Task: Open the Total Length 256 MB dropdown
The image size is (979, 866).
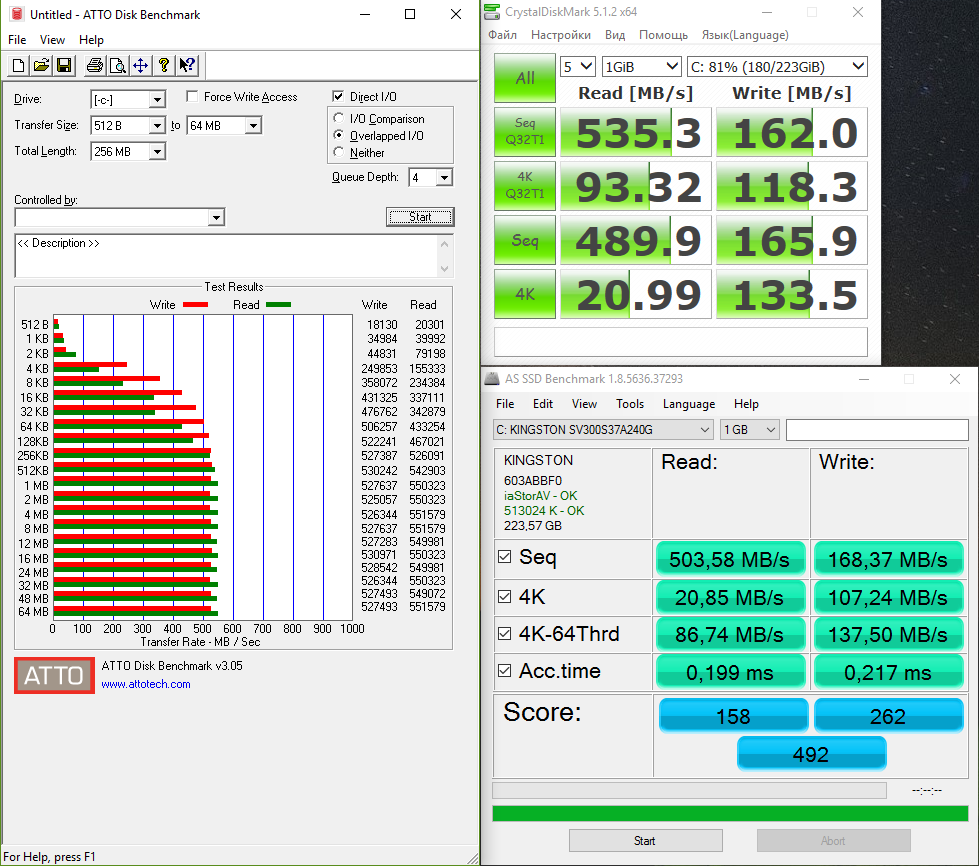Action: point(157,151)
